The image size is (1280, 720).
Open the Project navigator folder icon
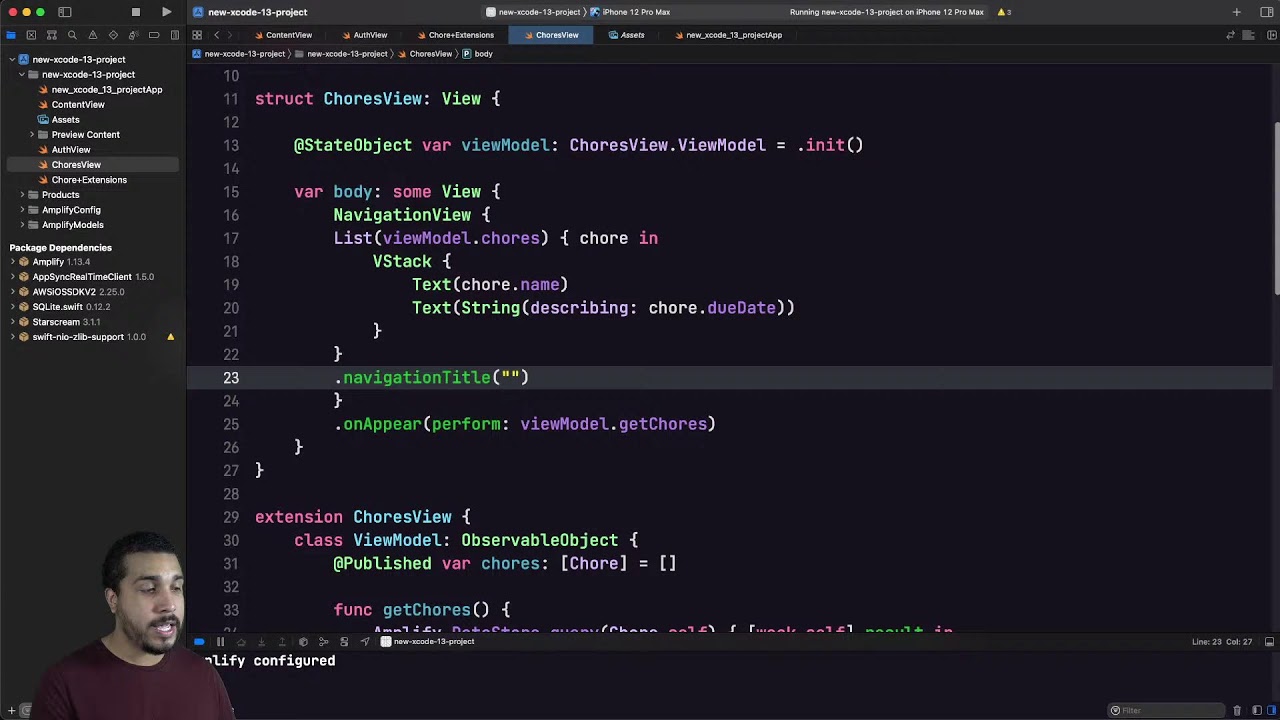(11, 35)
